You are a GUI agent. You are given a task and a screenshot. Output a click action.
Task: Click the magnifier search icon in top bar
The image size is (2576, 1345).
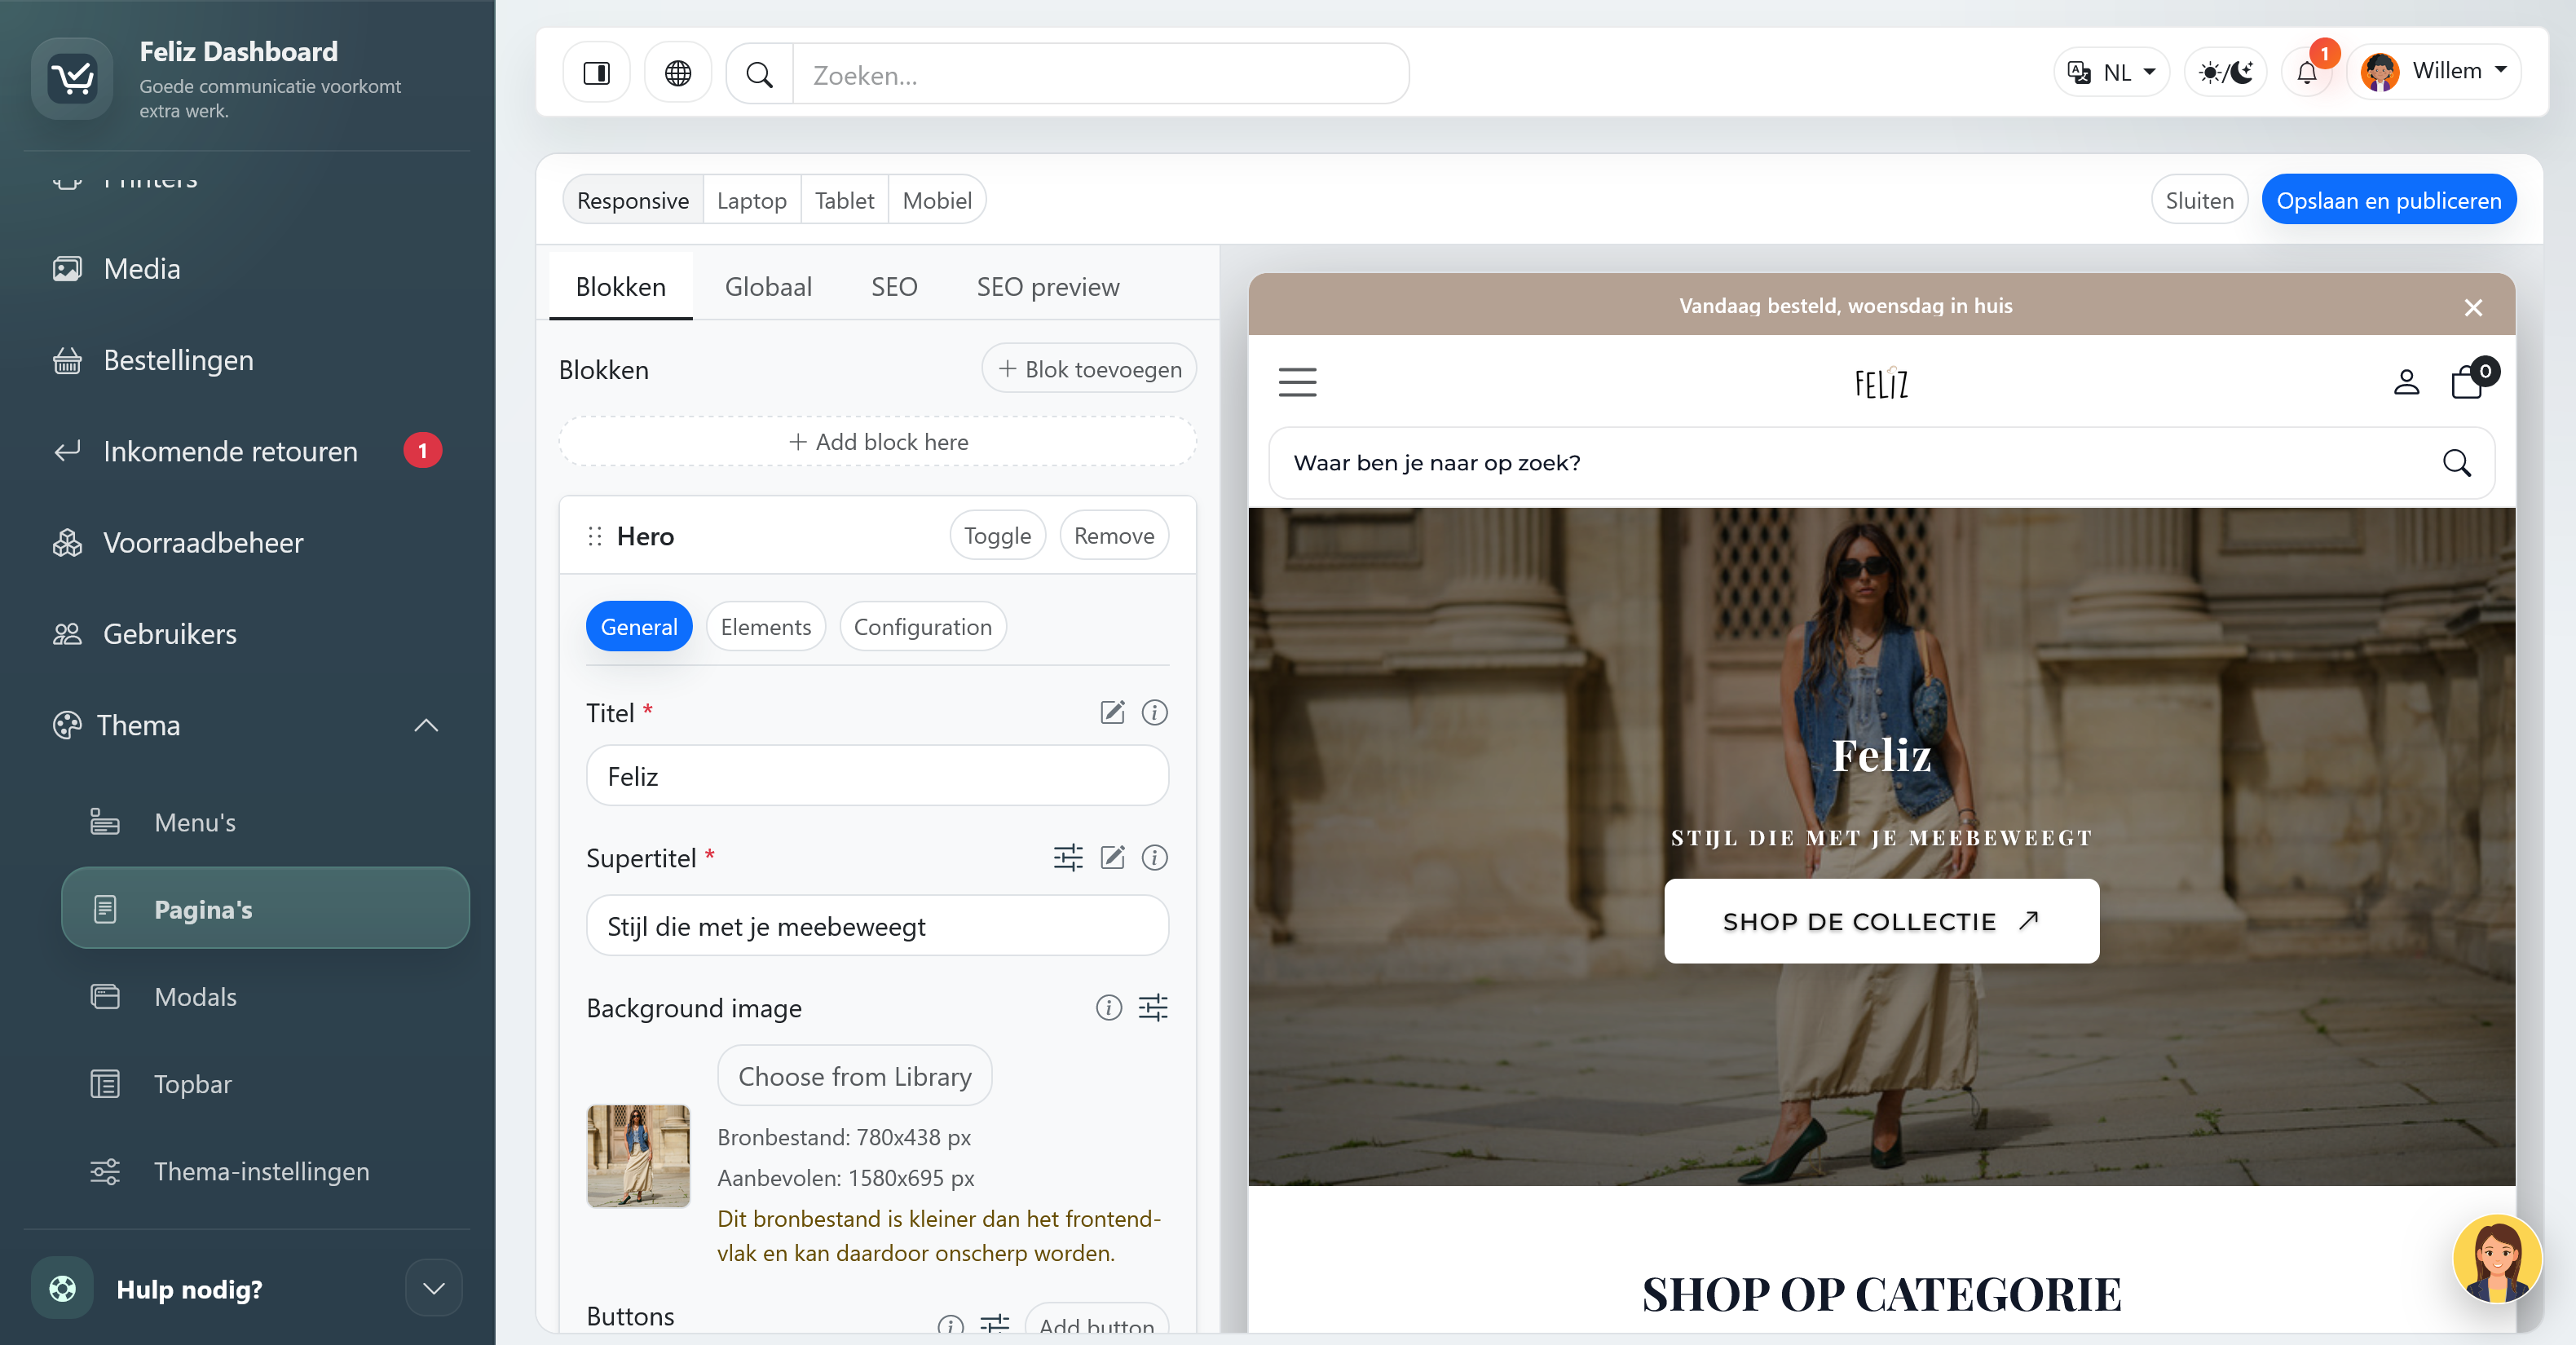coord(760,74)
